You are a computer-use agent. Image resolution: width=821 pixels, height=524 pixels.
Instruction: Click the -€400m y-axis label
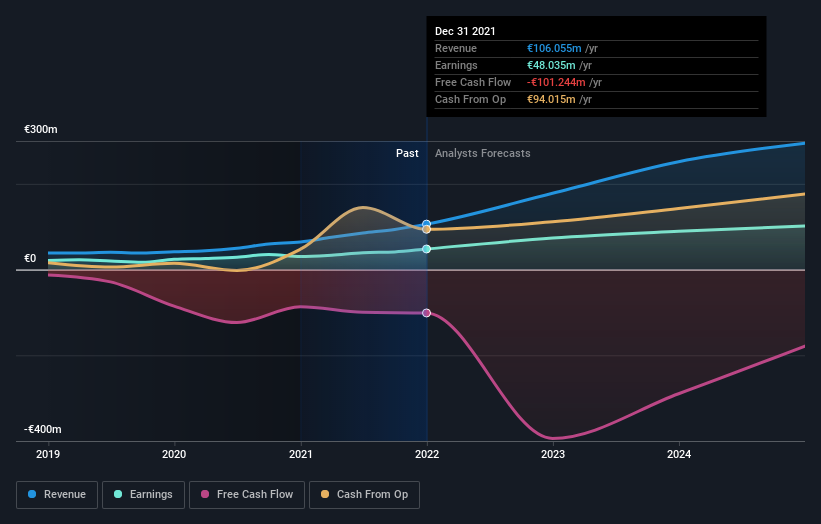(x=42, y=429)
